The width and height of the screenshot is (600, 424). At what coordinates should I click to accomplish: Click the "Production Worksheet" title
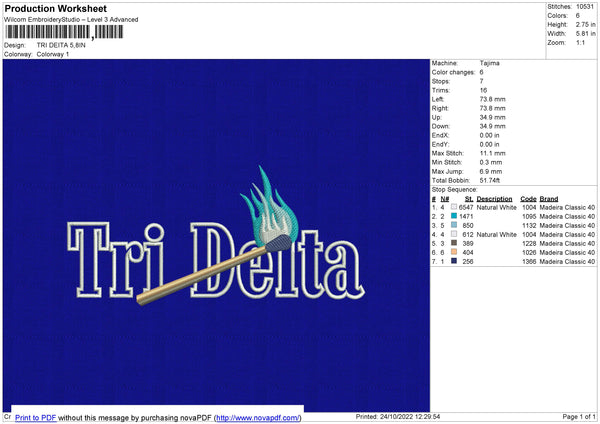tap(55, 8)
